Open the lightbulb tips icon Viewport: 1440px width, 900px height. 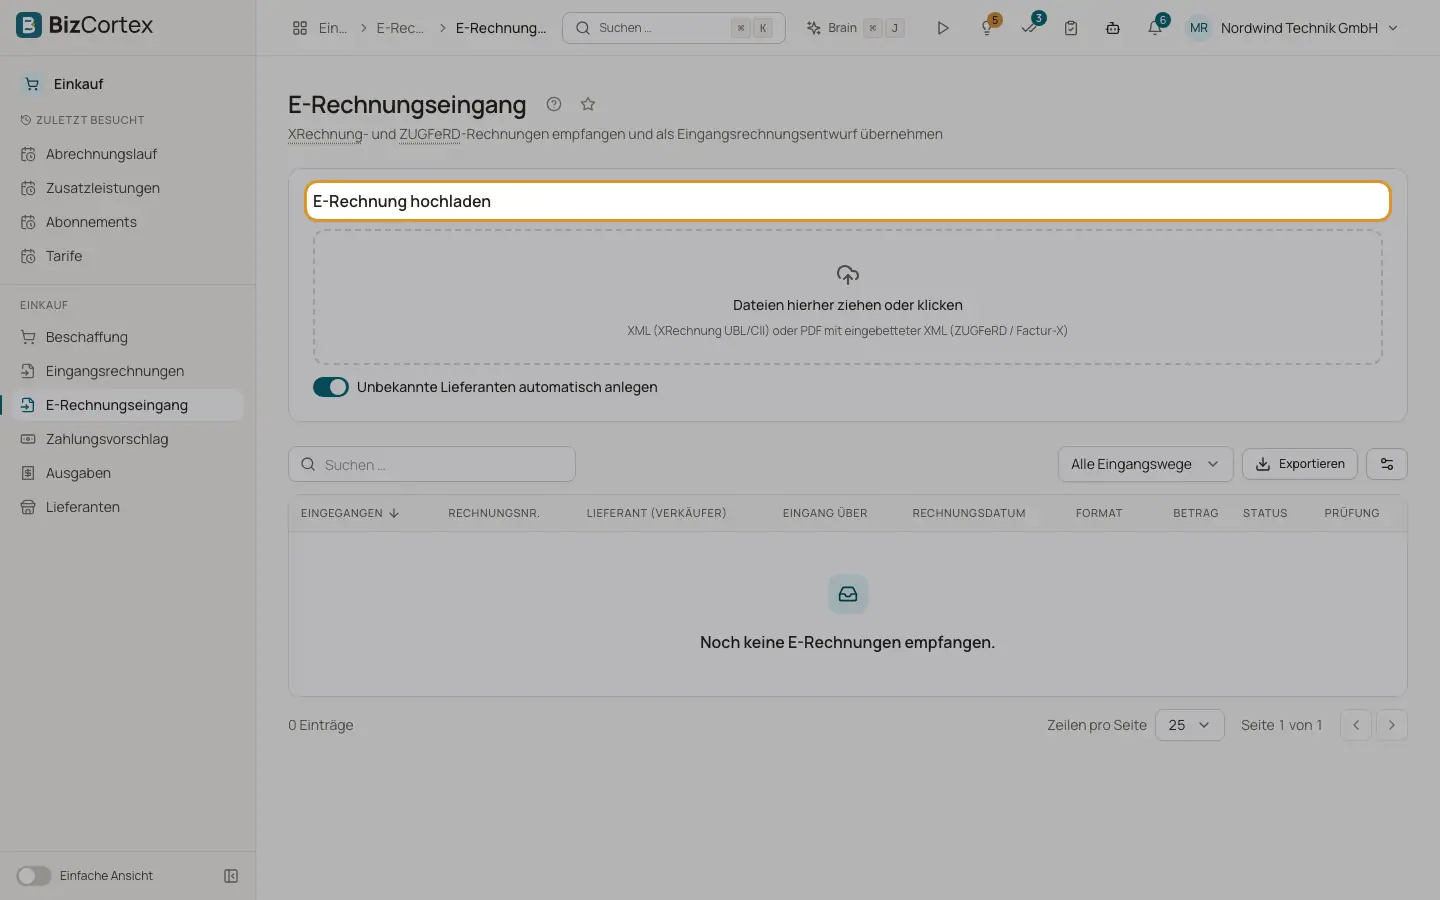[x=987, y=28]
